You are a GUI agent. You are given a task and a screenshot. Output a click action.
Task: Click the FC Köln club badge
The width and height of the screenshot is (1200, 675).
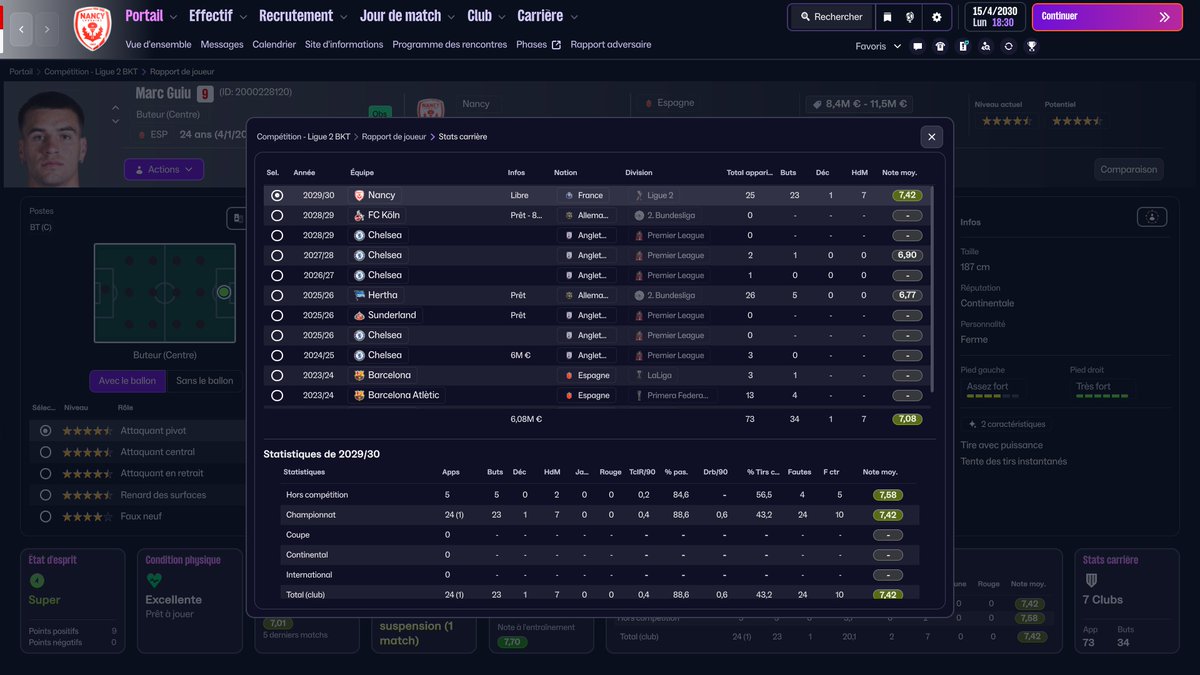coord(359,215)
